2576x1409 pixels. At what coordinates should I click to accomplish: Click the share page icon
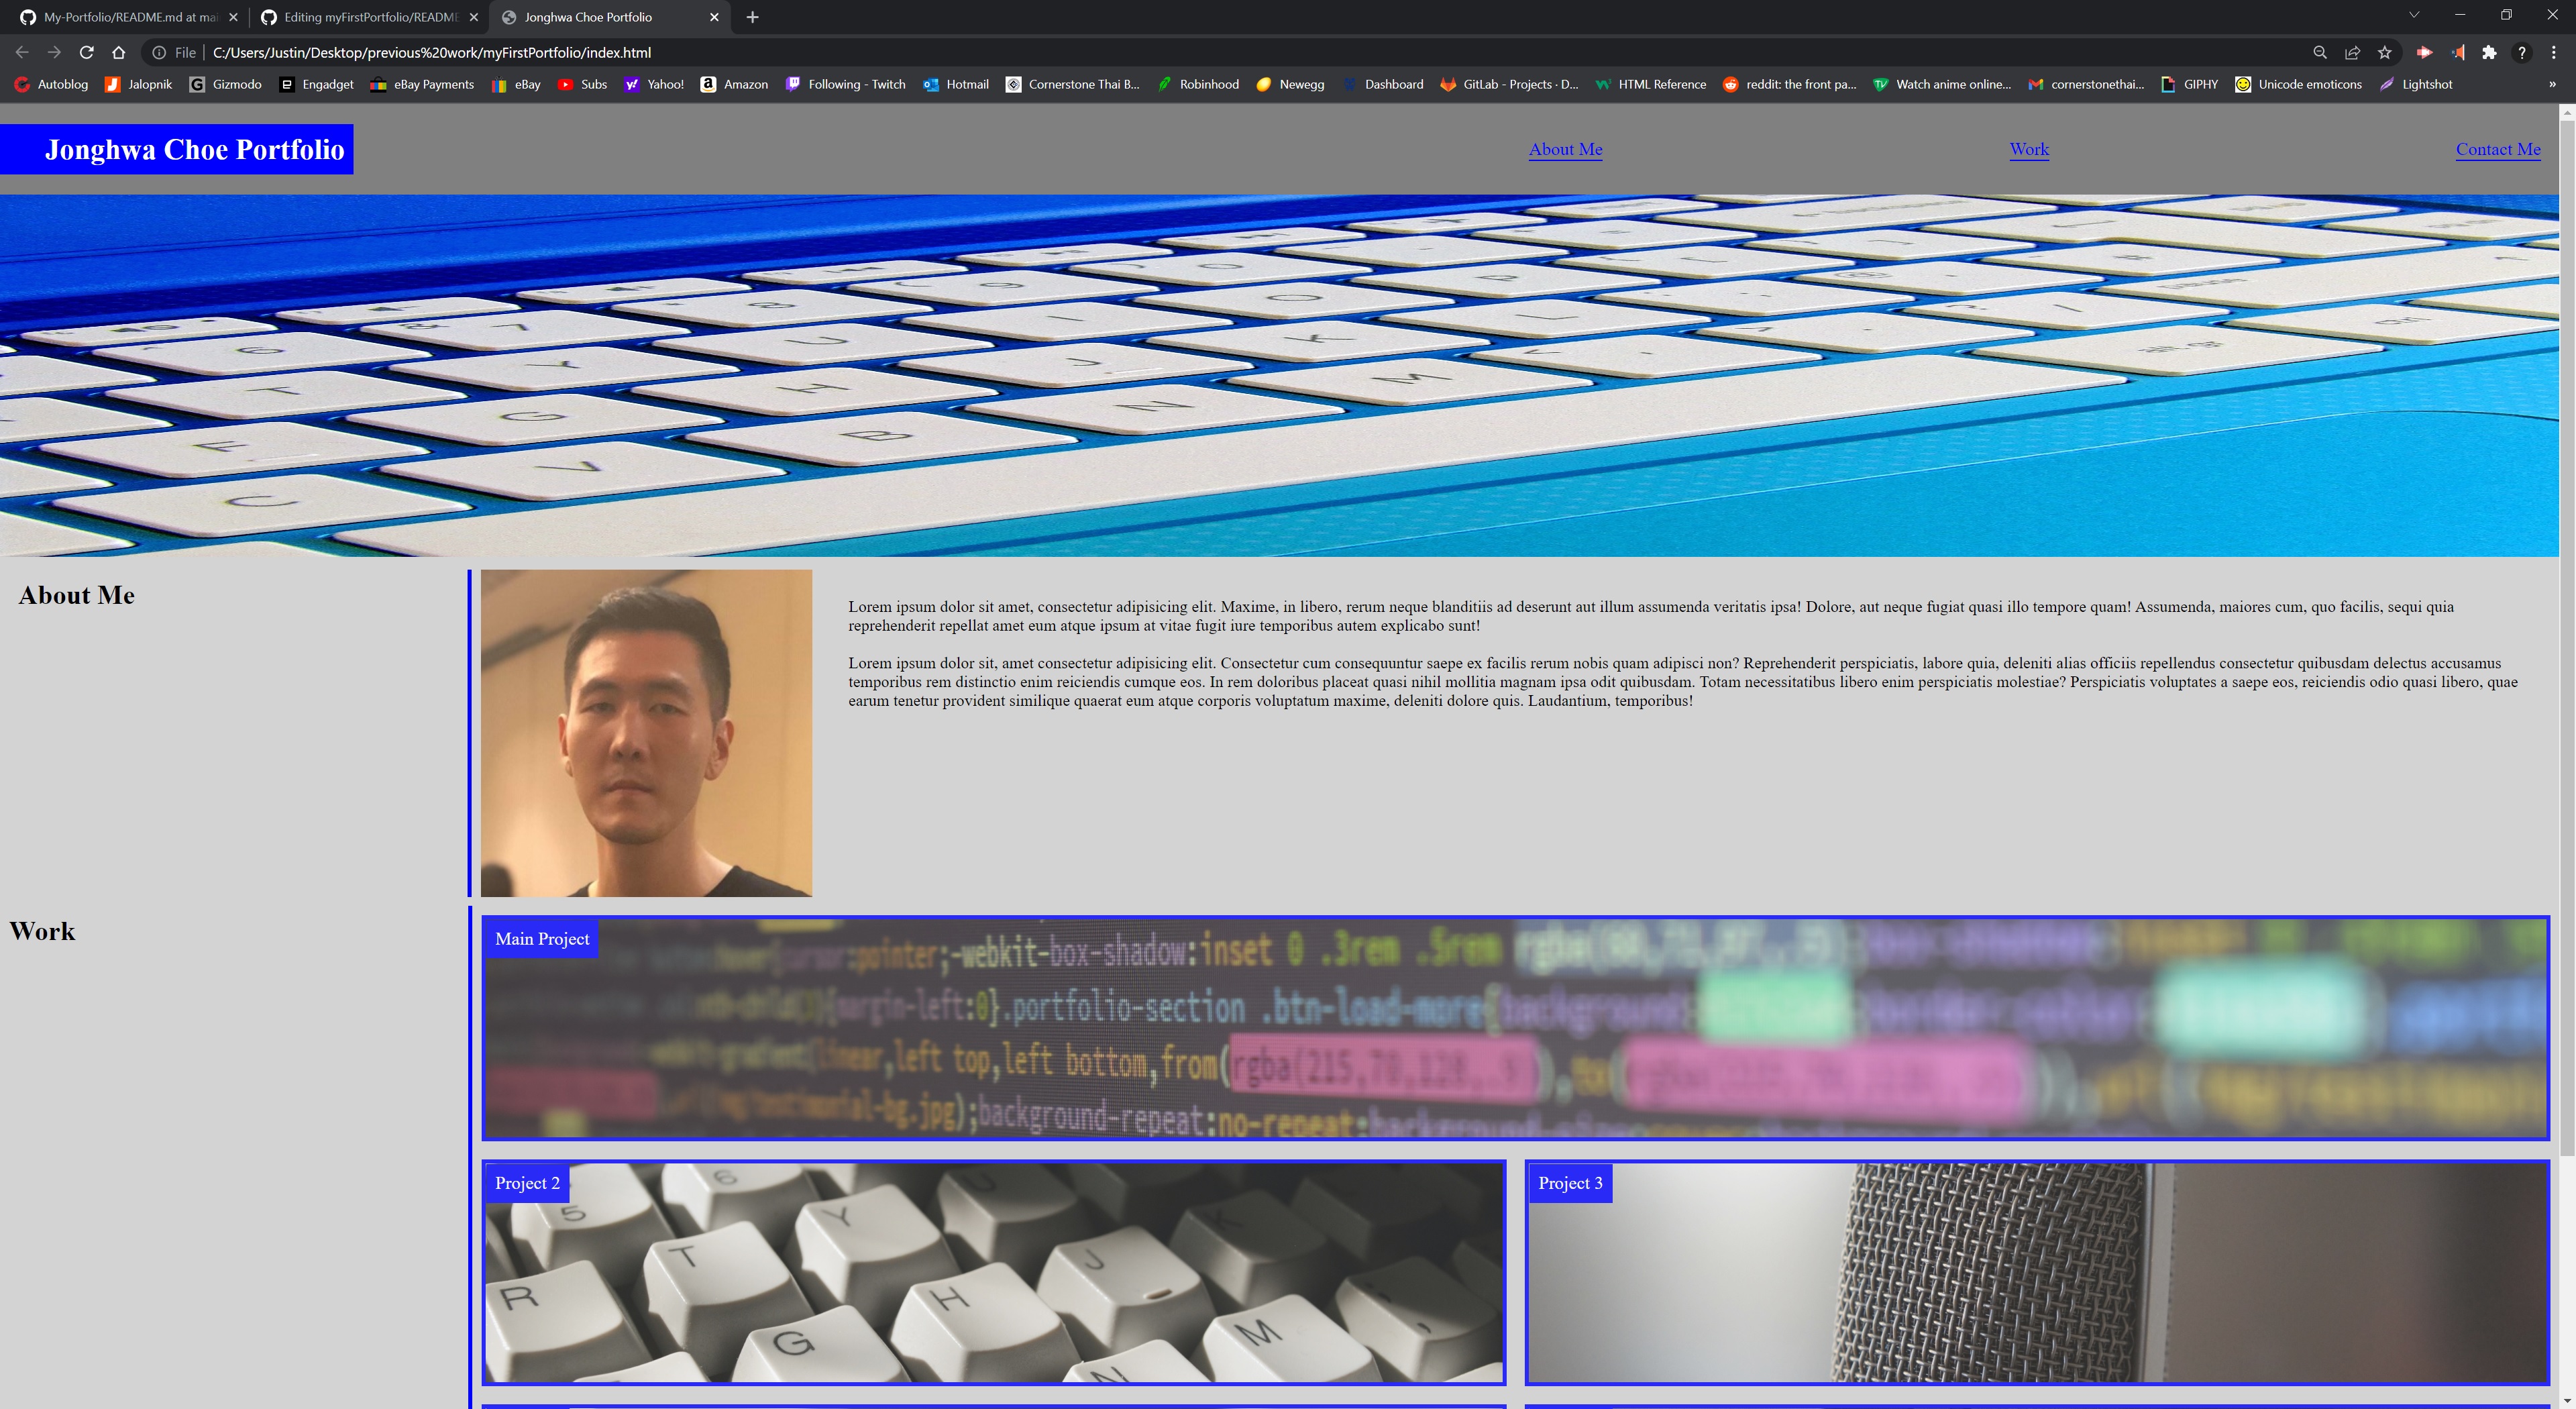click(x=2352, y=52)
